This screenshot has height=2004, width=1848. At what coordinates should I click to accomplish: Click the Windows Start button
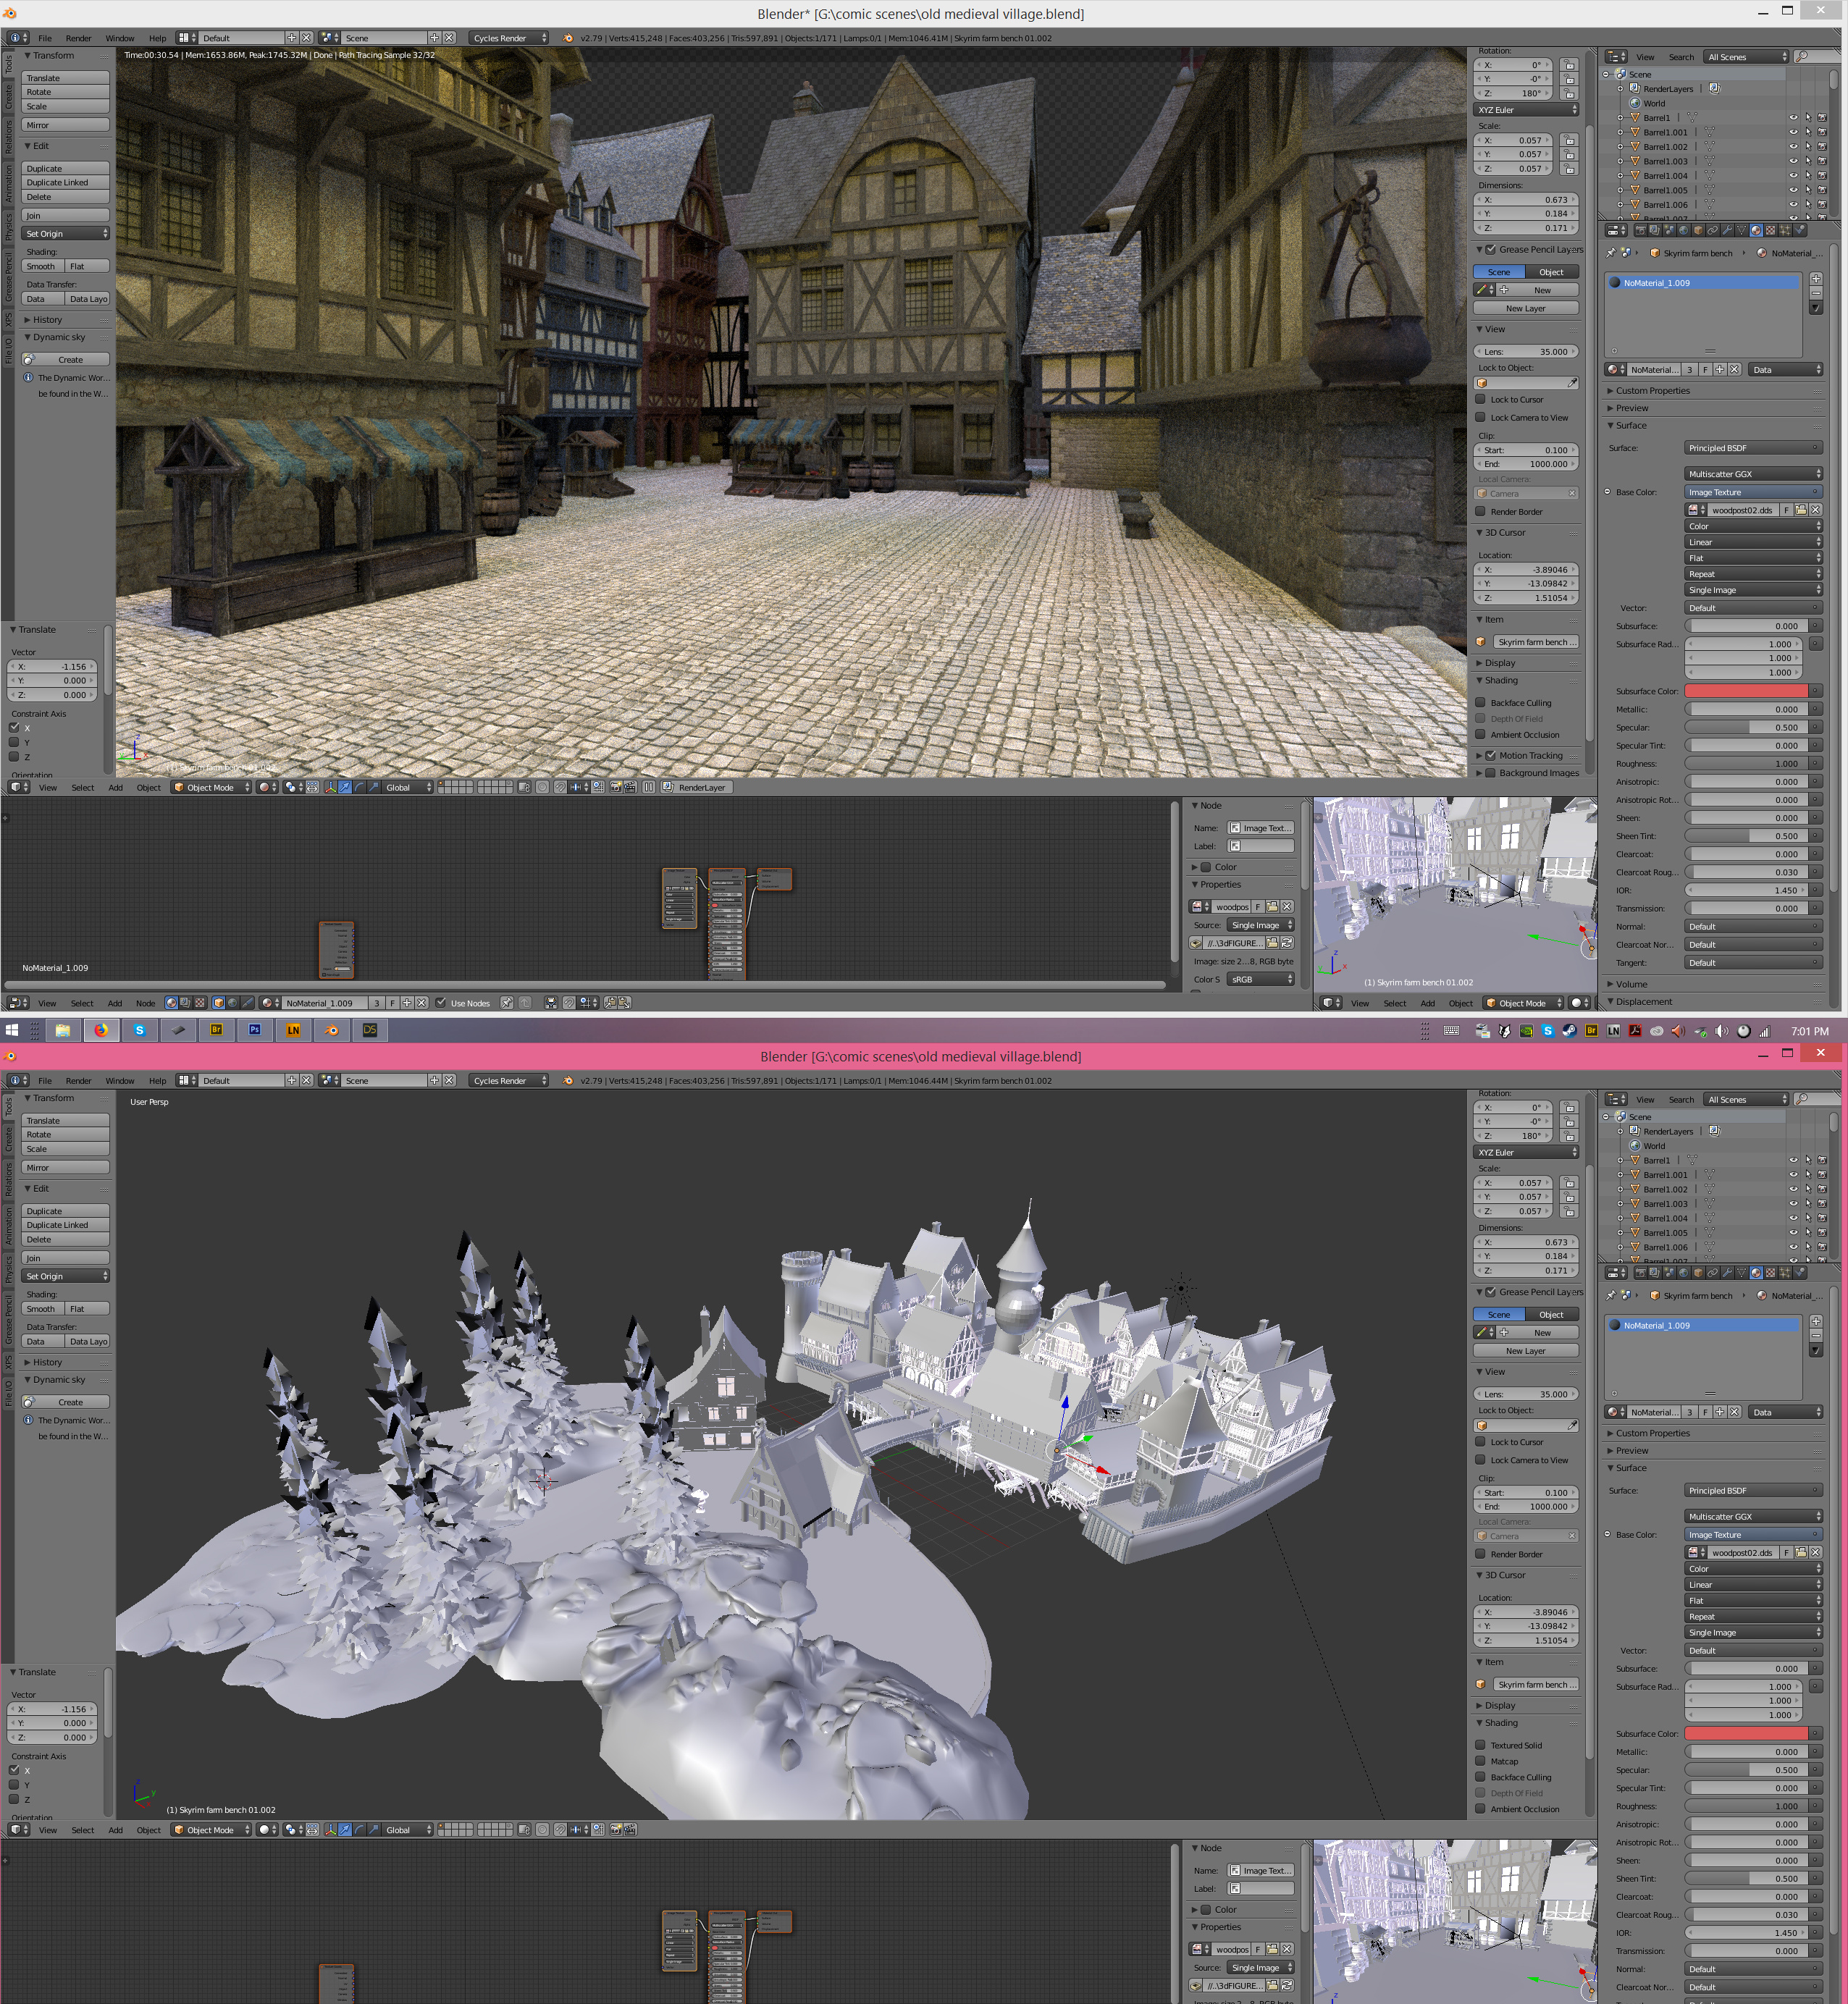pyautogui.click(x=11, y=1030)
